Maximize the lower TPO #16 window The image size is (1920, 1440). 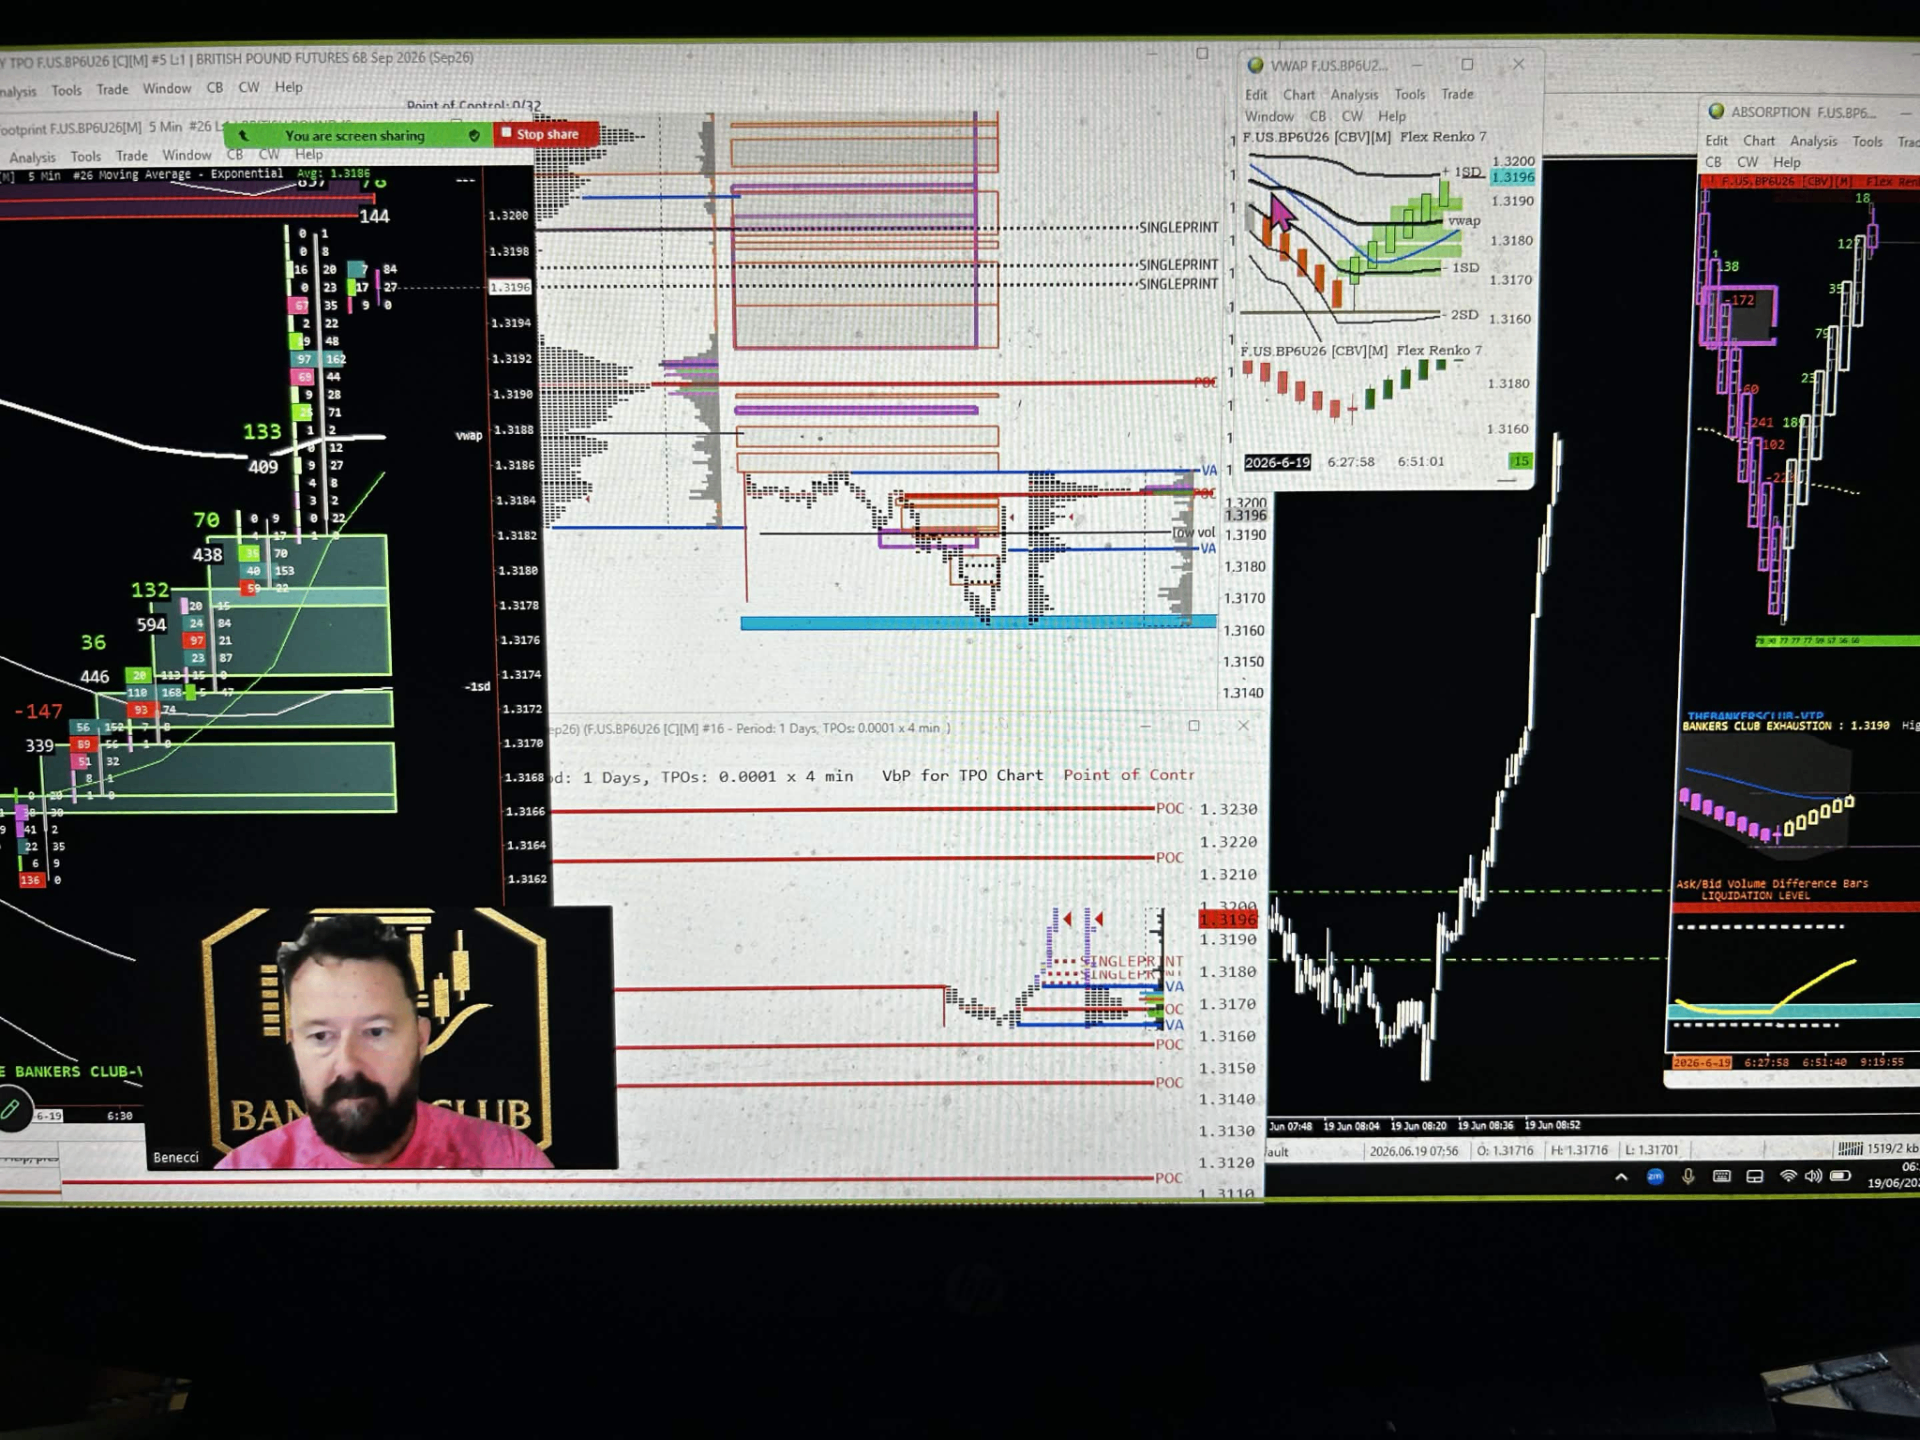pos(1193,726)
